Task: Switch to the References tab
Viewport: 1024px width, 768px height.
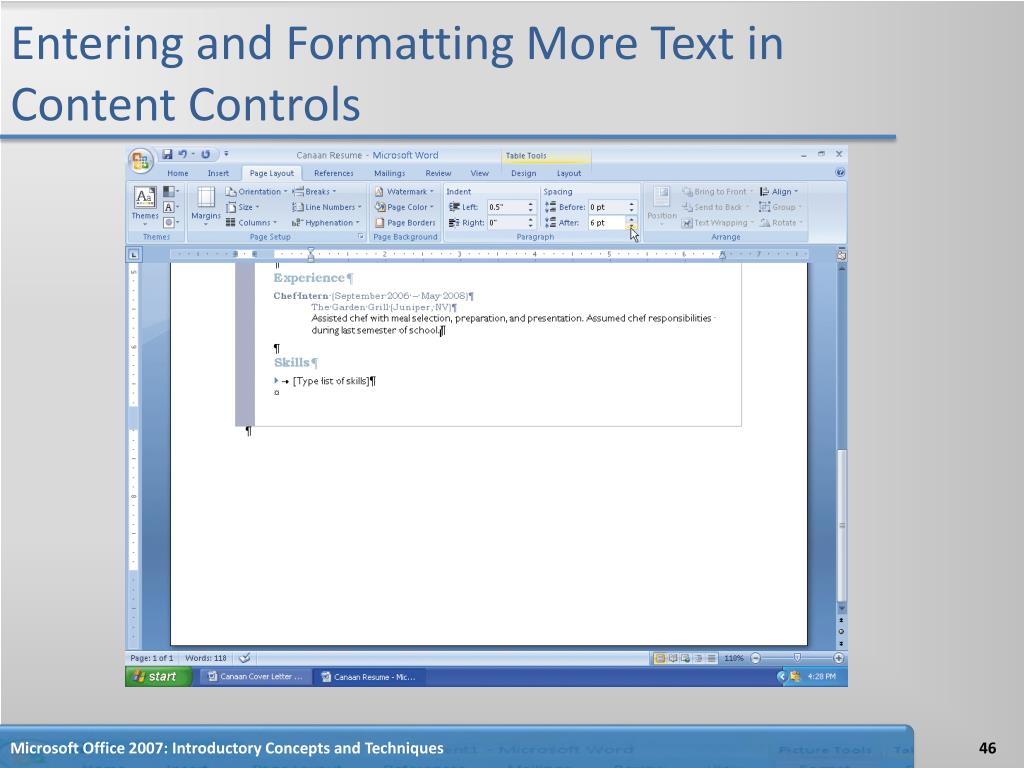Action: pyautogui.click(x=334, y=173)
